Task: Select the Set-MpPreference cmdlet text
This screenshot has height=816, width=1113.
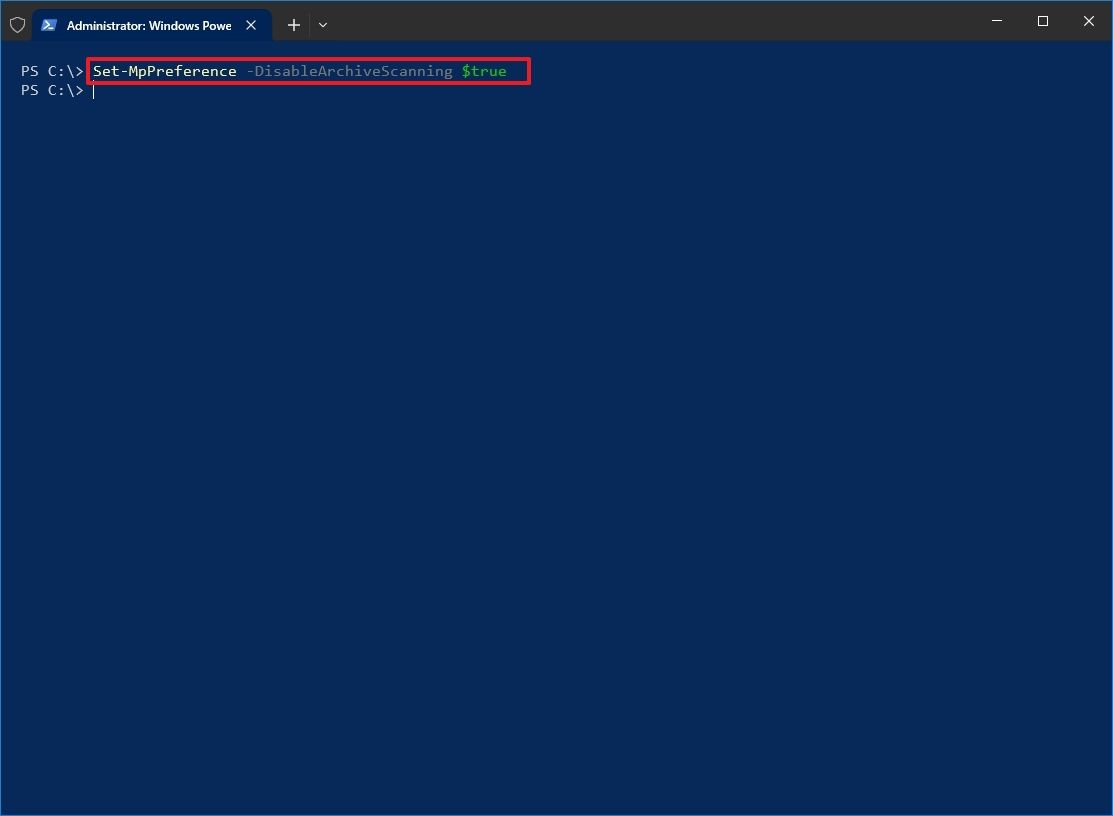Action: [163, 71]
